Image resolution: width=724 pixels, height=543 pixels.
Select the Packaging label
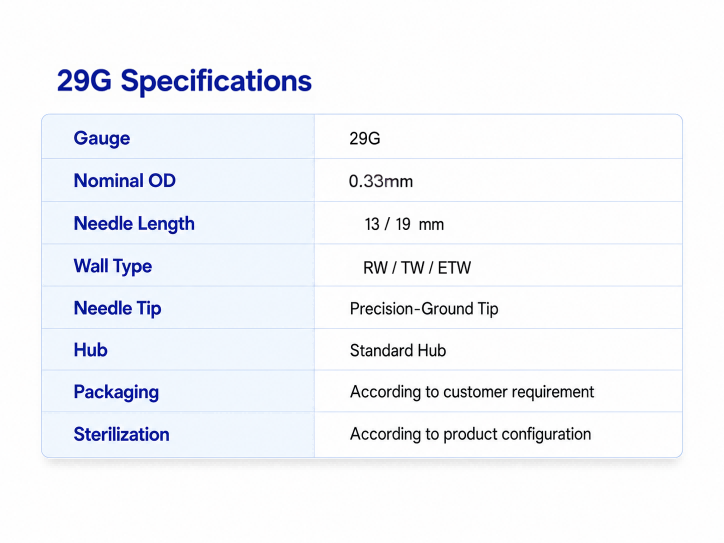(116, 392)
